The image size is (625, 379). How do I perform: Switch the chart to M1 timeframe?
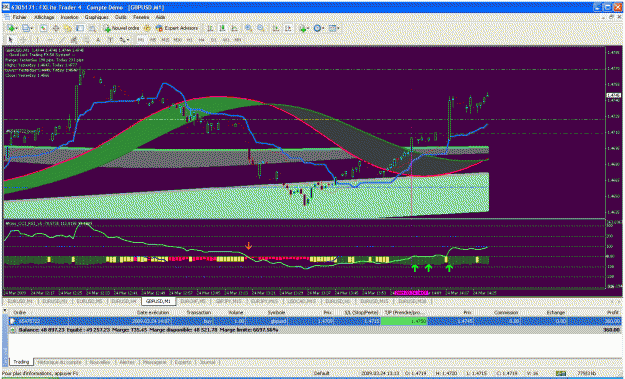141,39
